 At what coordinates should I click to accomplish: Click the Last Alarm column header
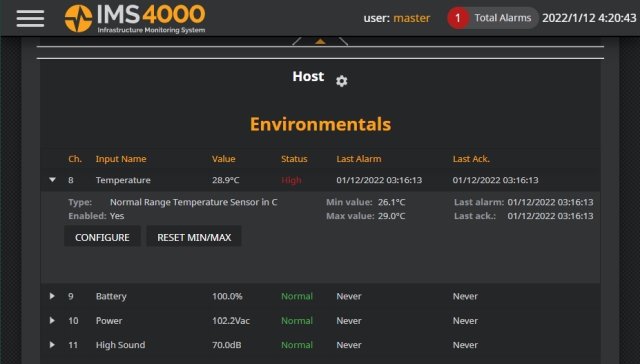[x=359, y=159]
